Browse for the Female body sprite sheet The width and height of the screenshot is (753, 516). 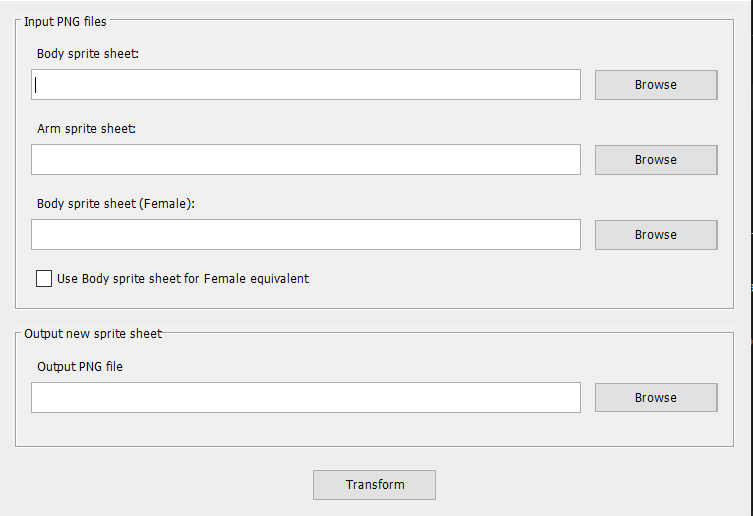tap(655, 235)
